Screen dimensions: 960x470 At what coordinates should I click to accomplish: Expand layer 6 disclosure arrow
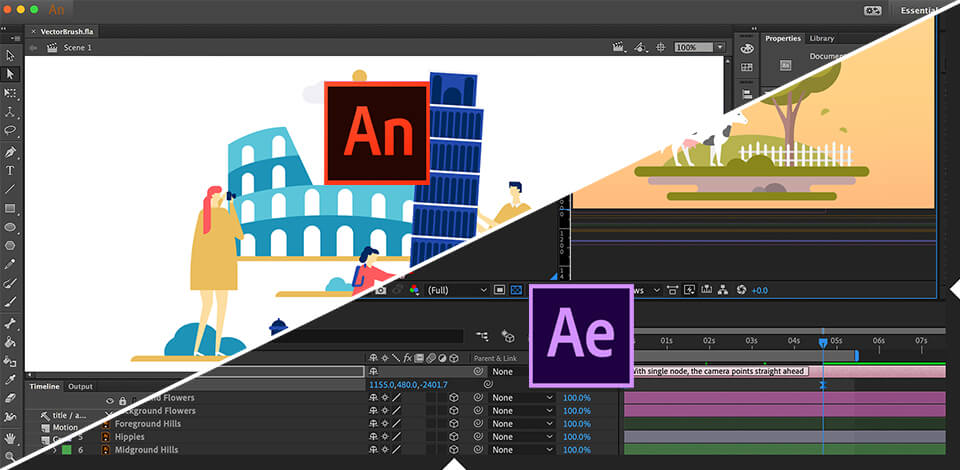[53, 450]
